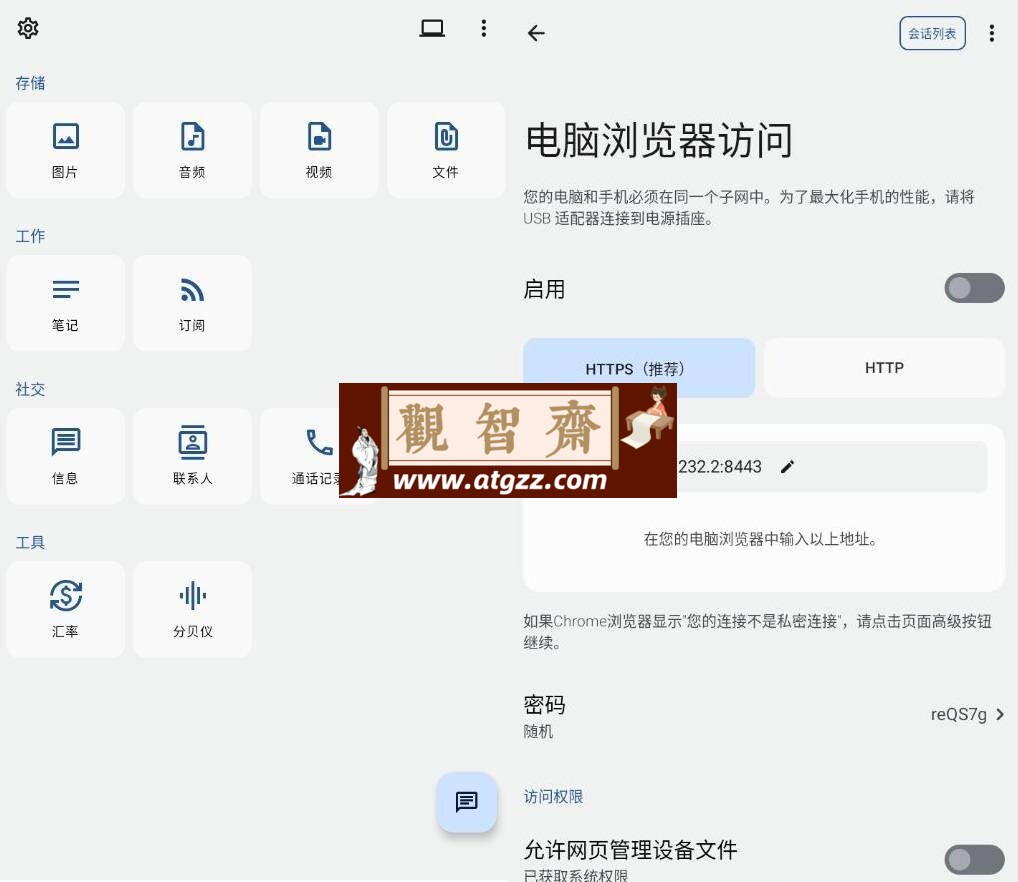
Task: Open the 音频 (Audio) storage card
Action: pyautogui.click(x=192, y=150)
